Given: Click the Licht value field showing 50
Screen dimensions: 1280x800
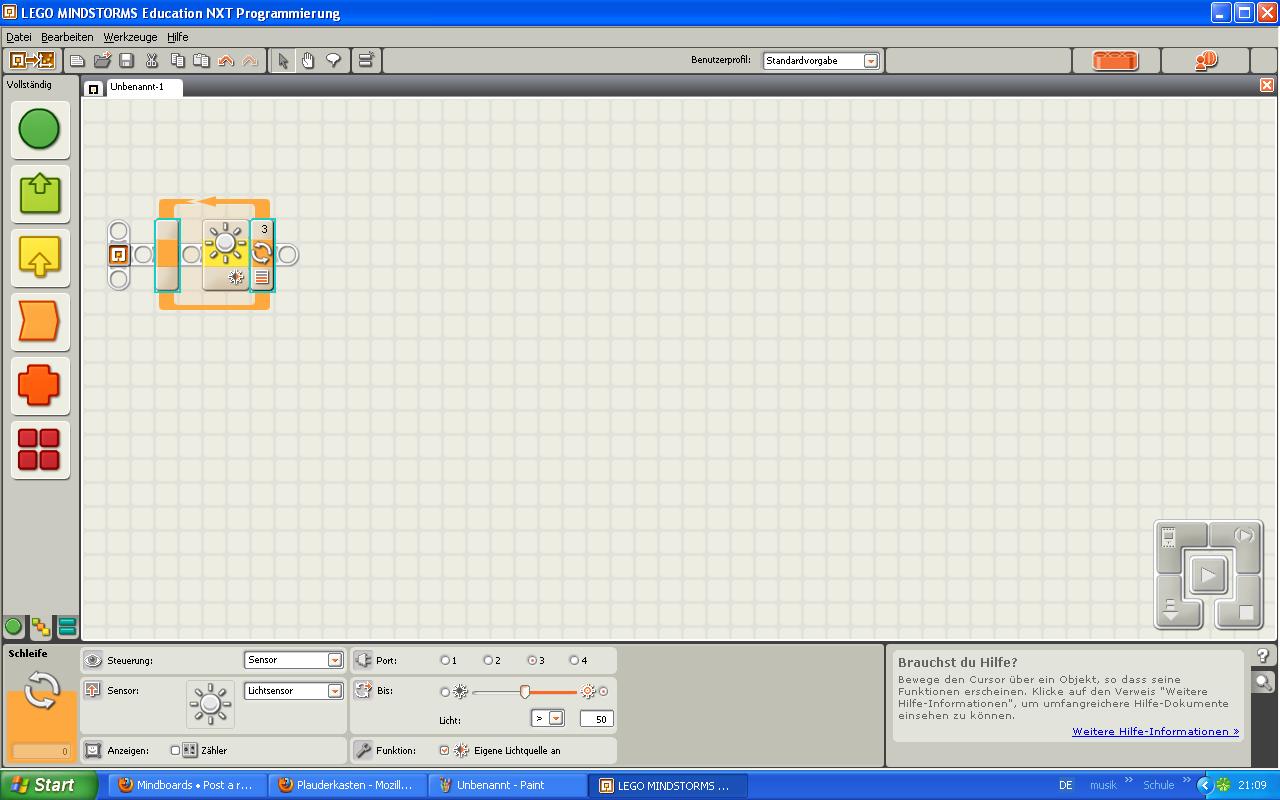Looking at the screenshot, I should point(597,719).
